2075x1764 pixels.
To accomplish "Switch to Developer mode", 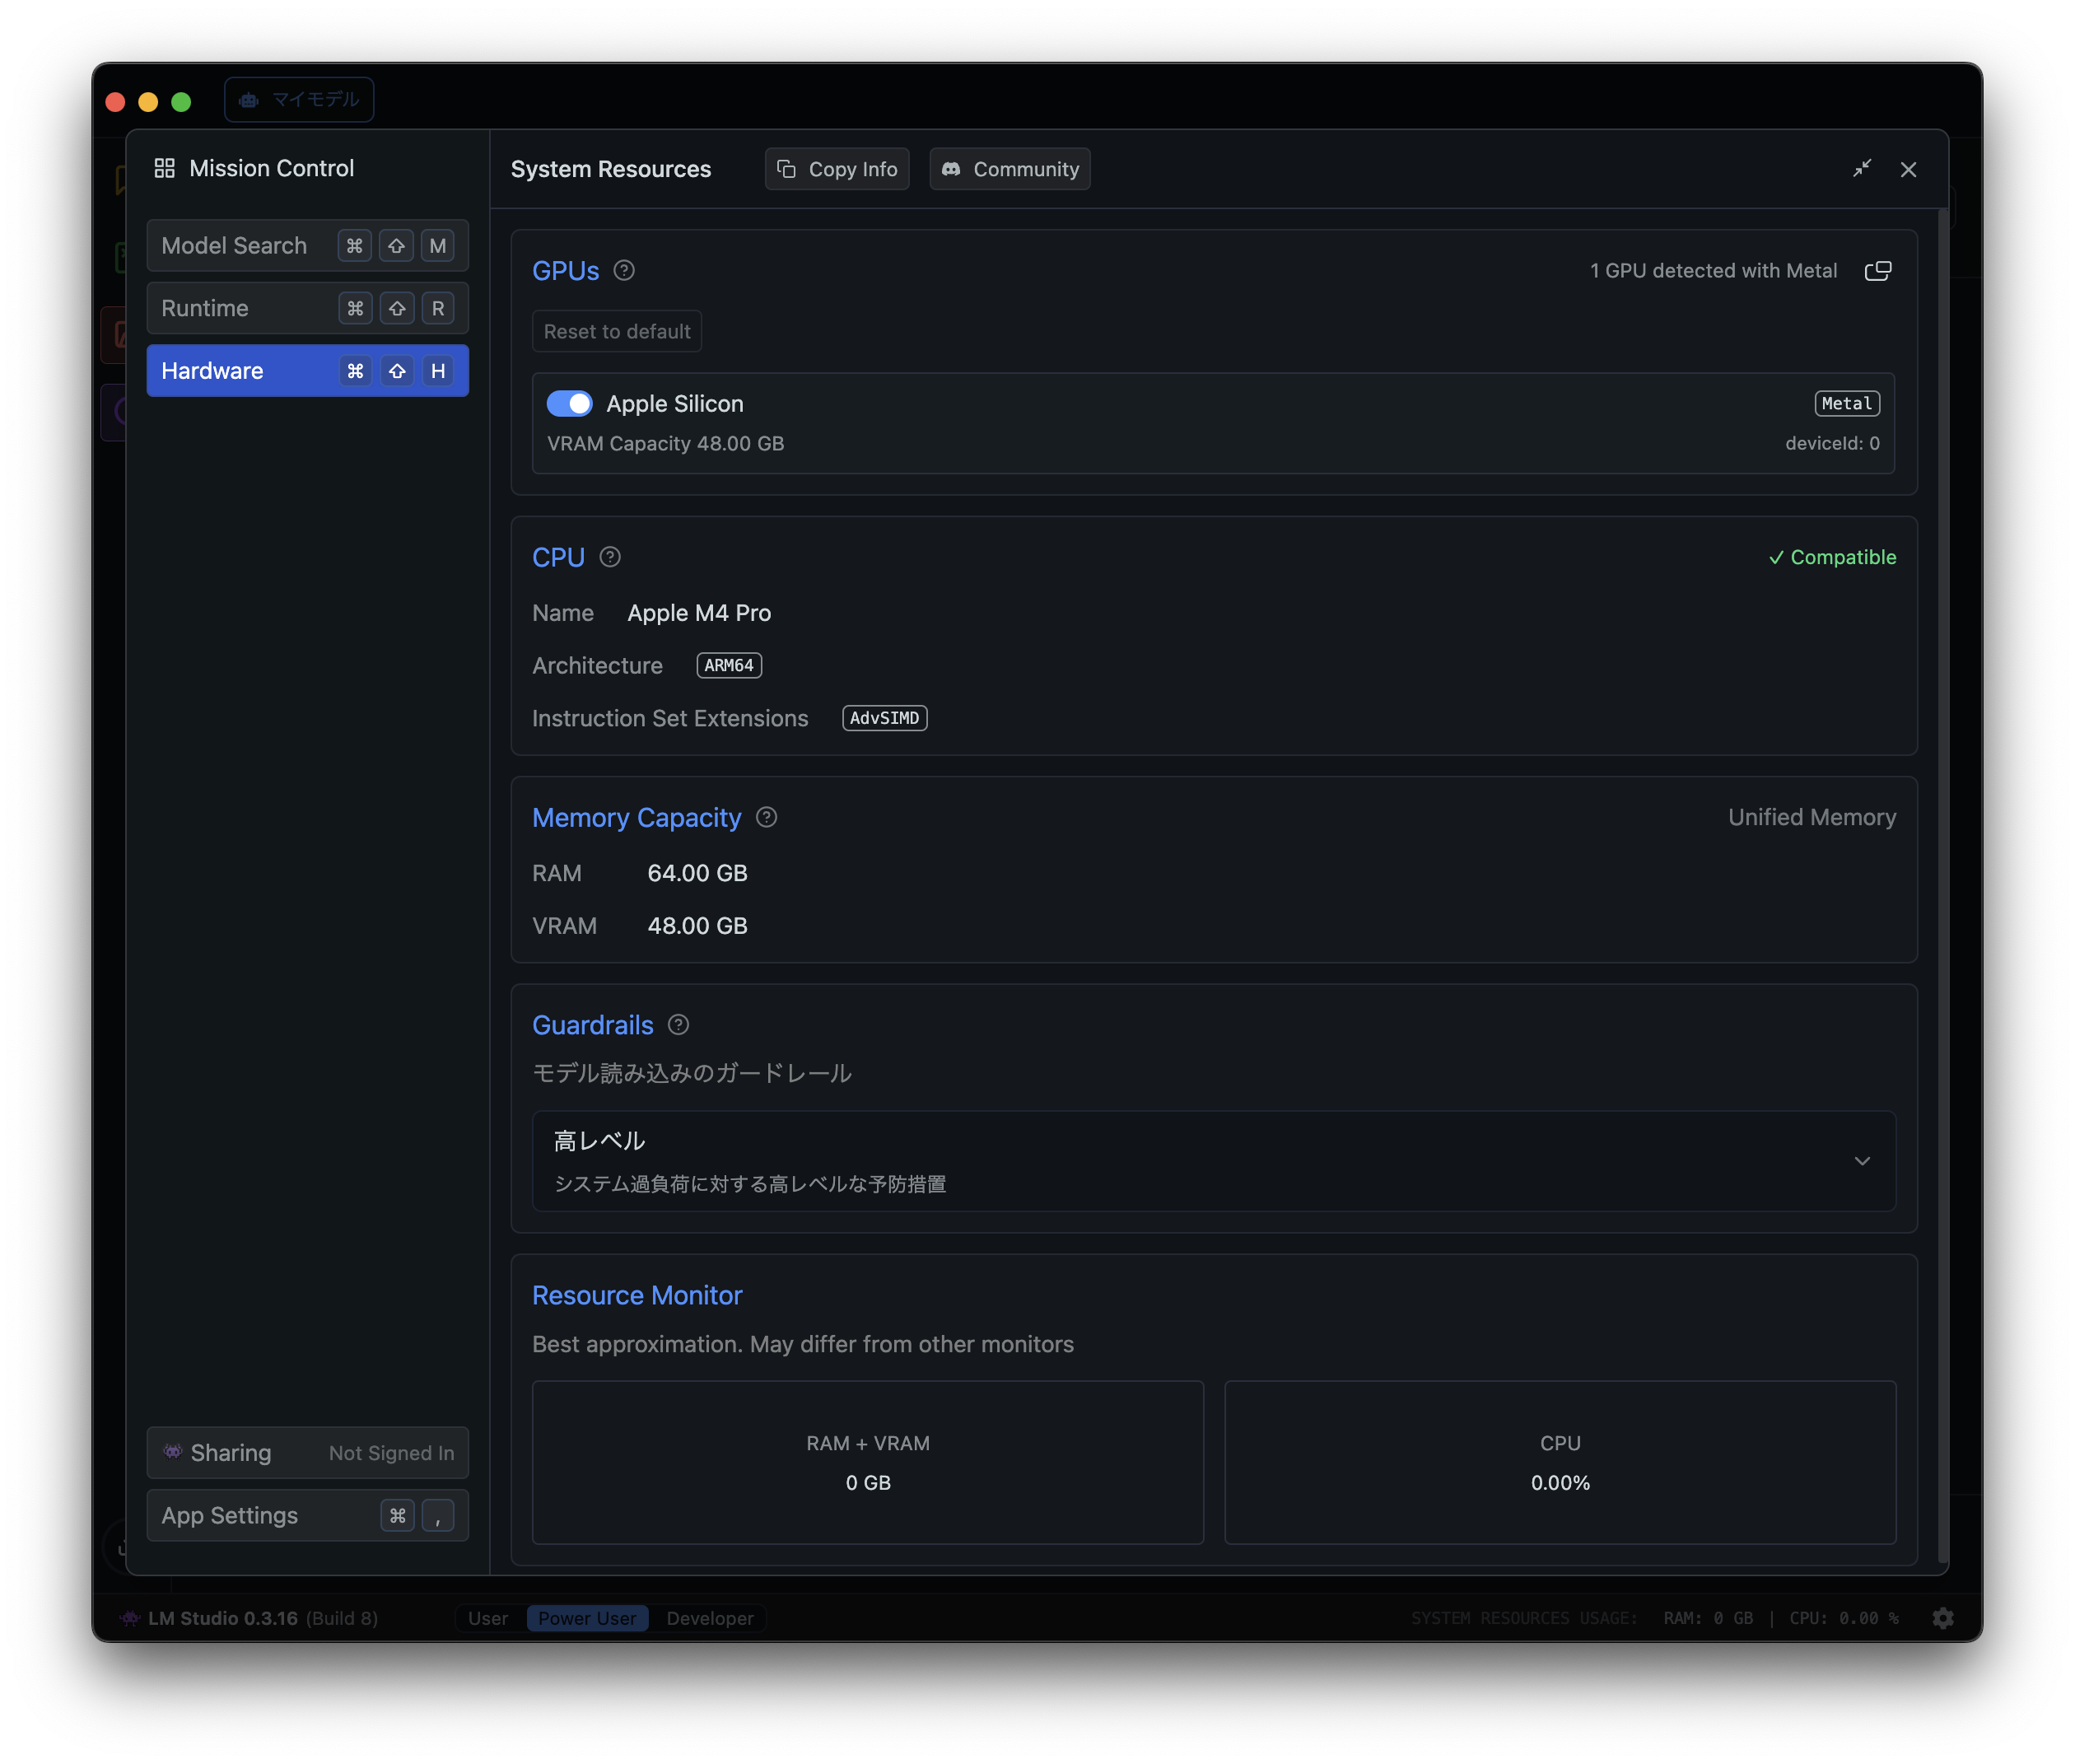I will 709,1618.
